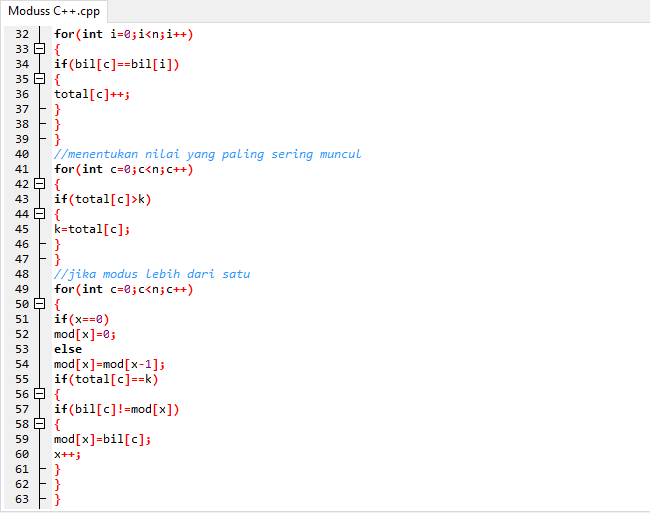Click the 'mod[x]=mod[x-1];' statement
This screenshot has width=650, height=513.
(x=109, y=364)
